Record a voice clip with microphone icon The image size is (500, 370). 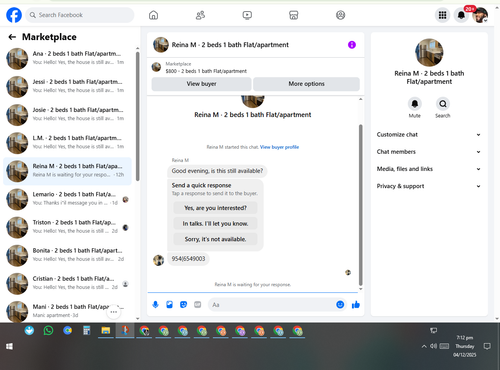pos(155,305)
